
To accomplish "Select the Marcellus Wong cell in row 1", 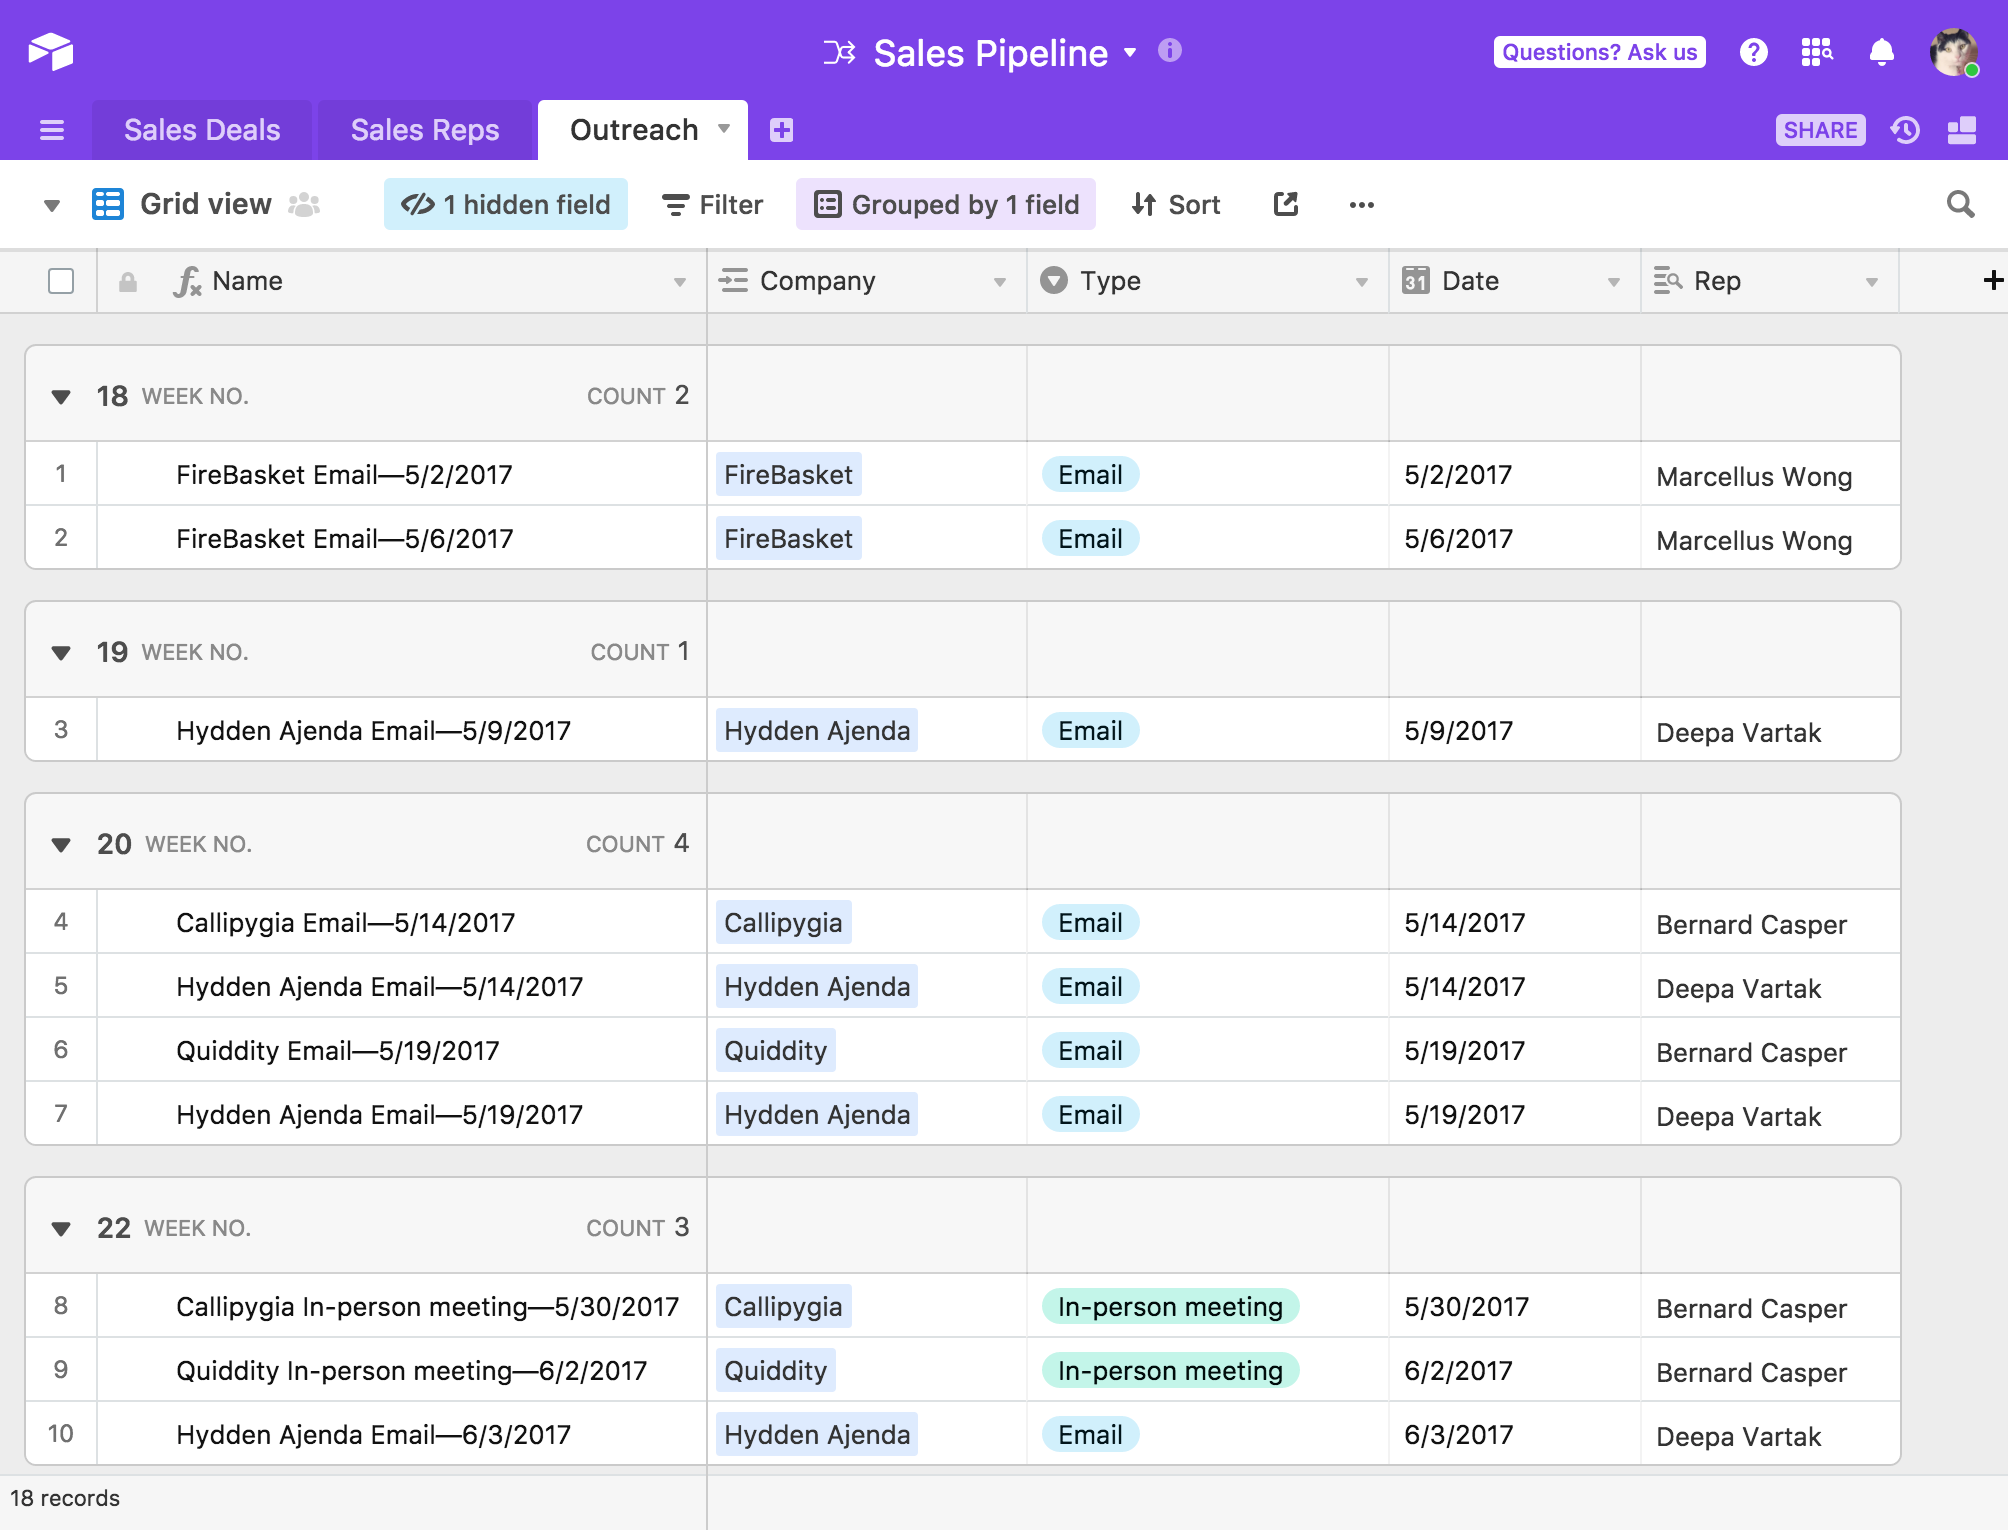I will 1770,474.
